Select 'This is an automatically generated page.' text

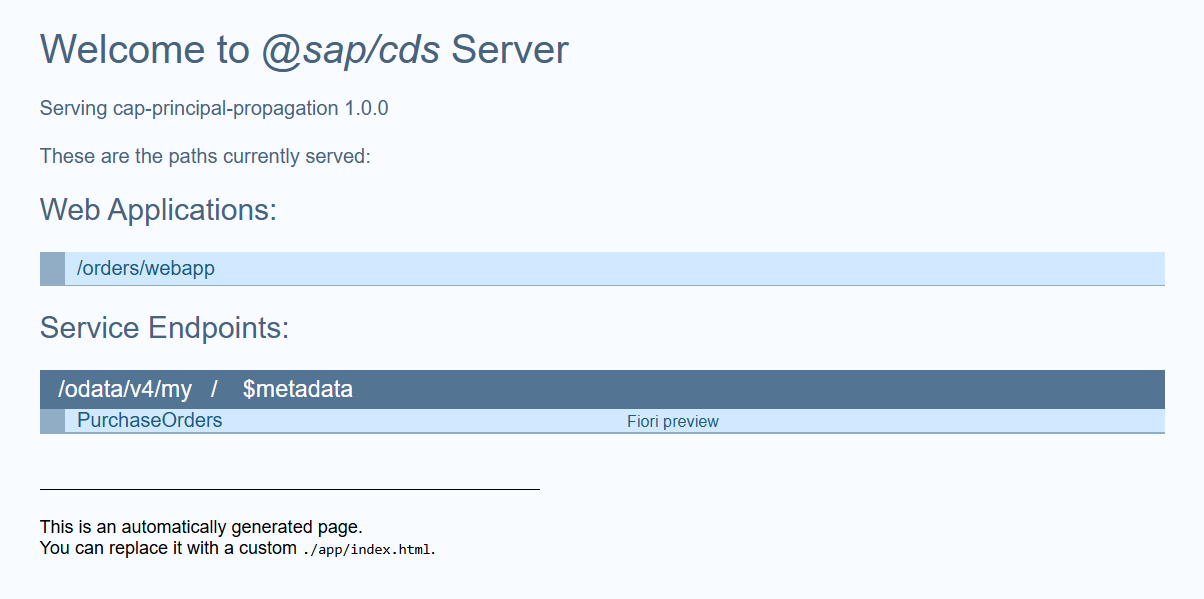(x=201, y=526)
